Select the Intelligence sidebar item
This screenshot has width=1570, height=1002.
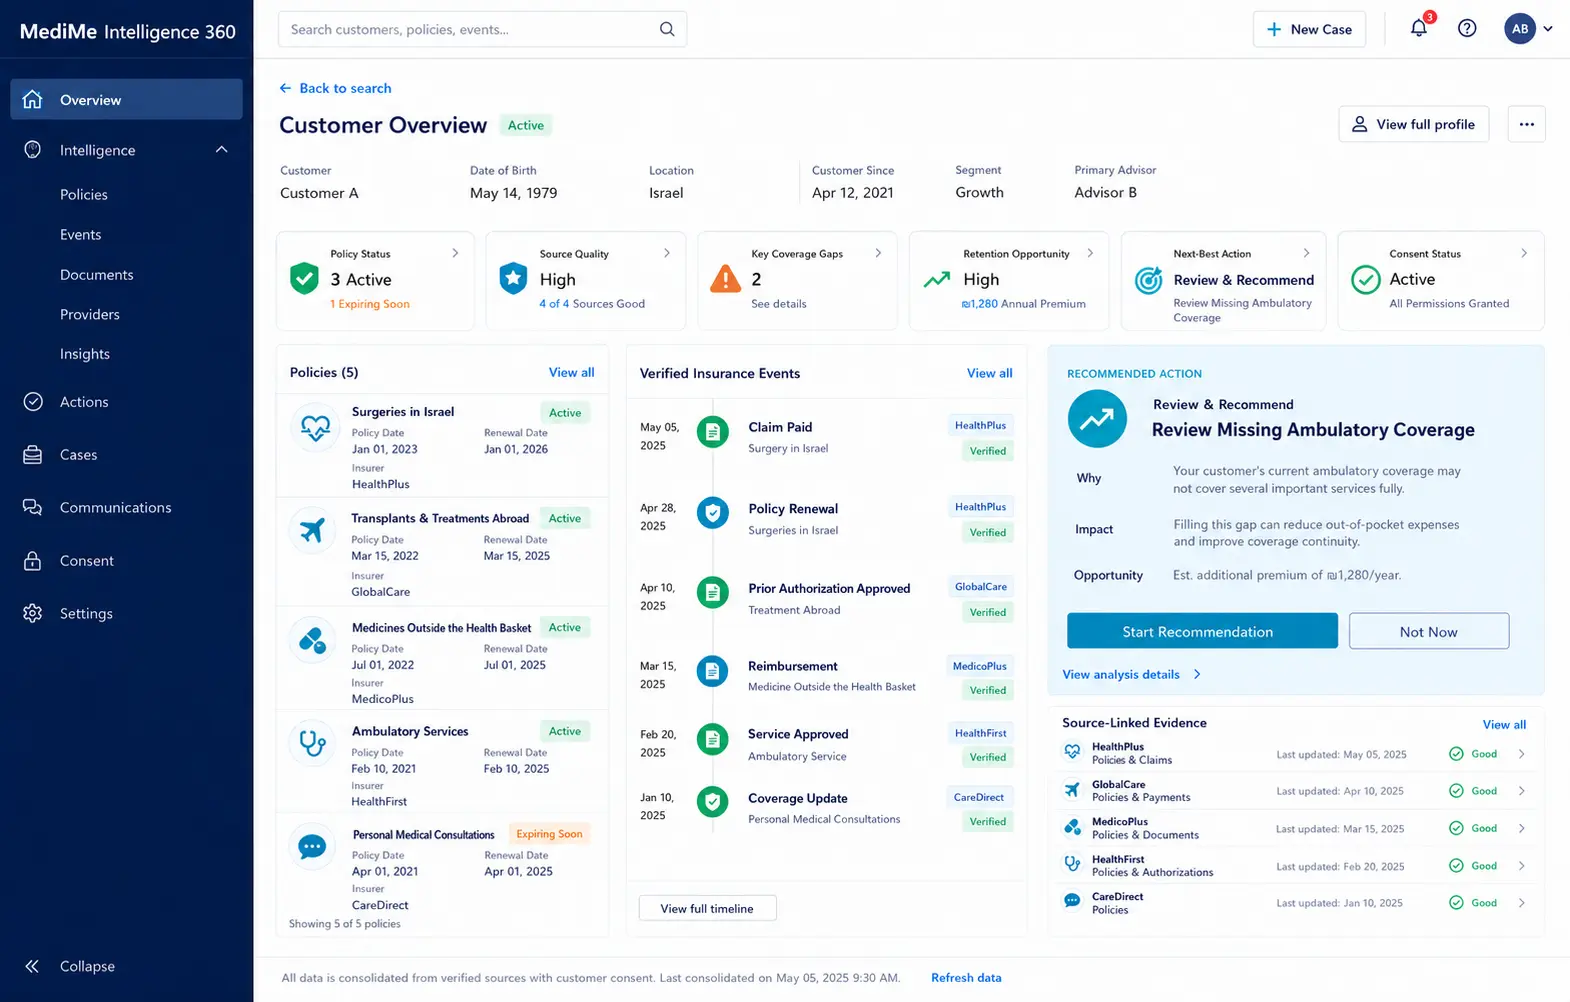[126, 150]
